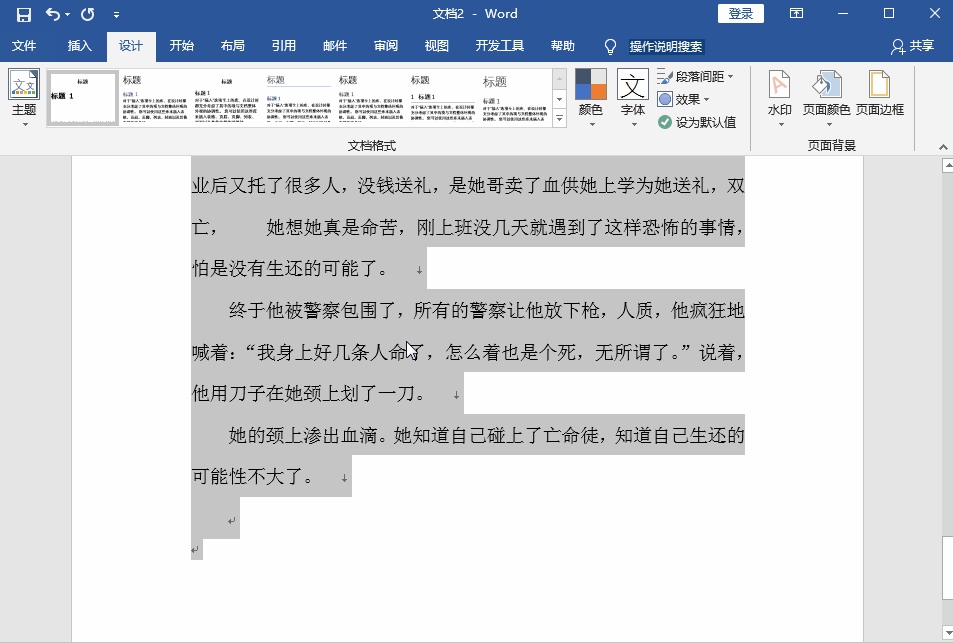The height and width of the screenshot is (643, 953).
Task: Click the Sign in (登录) button
Action: pyautogui.click(x=740, y=14)
